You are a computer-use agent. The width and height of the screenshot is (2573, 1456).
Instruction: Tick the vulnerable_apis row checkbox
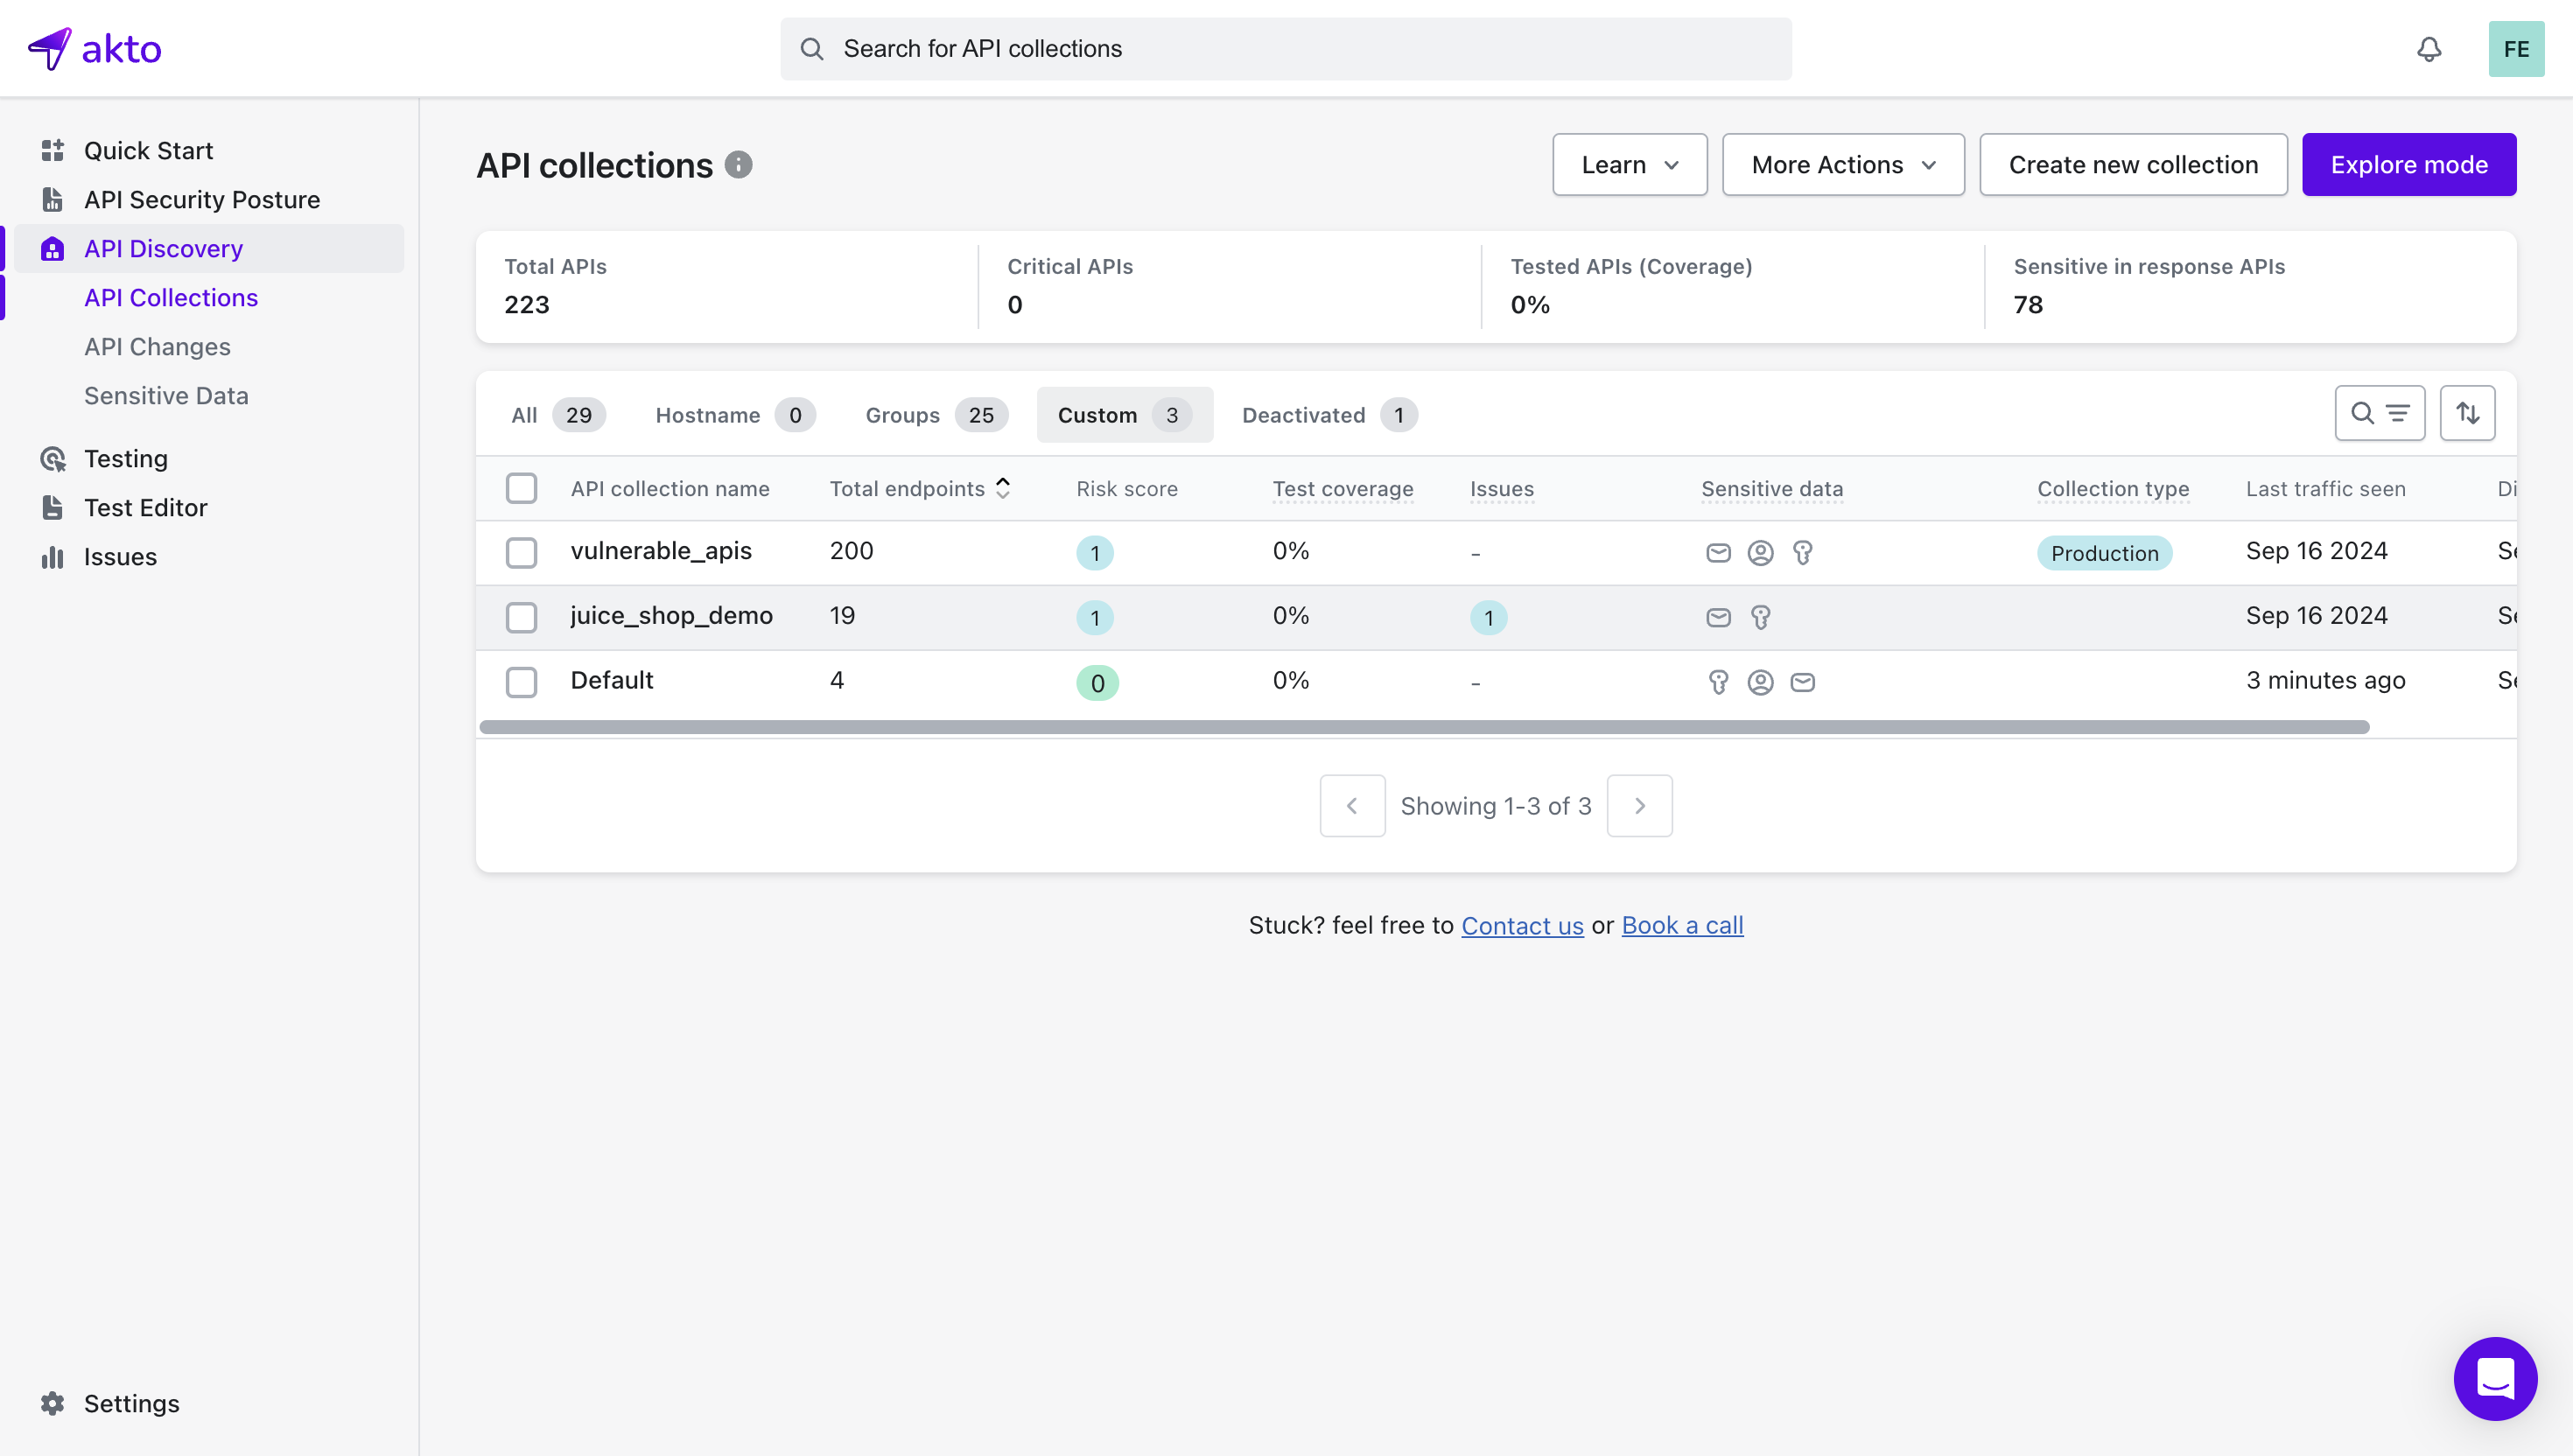[521, 553]
